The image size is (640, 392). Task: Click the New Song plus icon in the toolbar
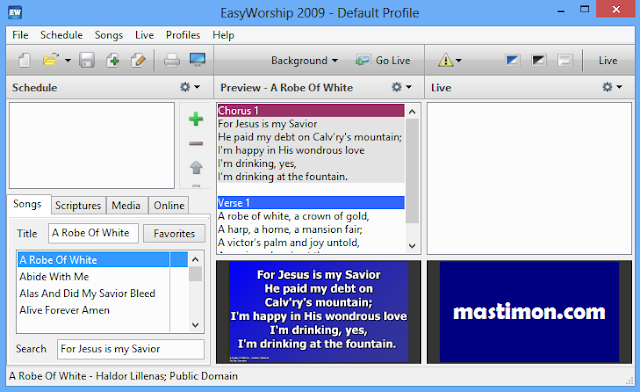pyautogui.click(x=113, y=60)
